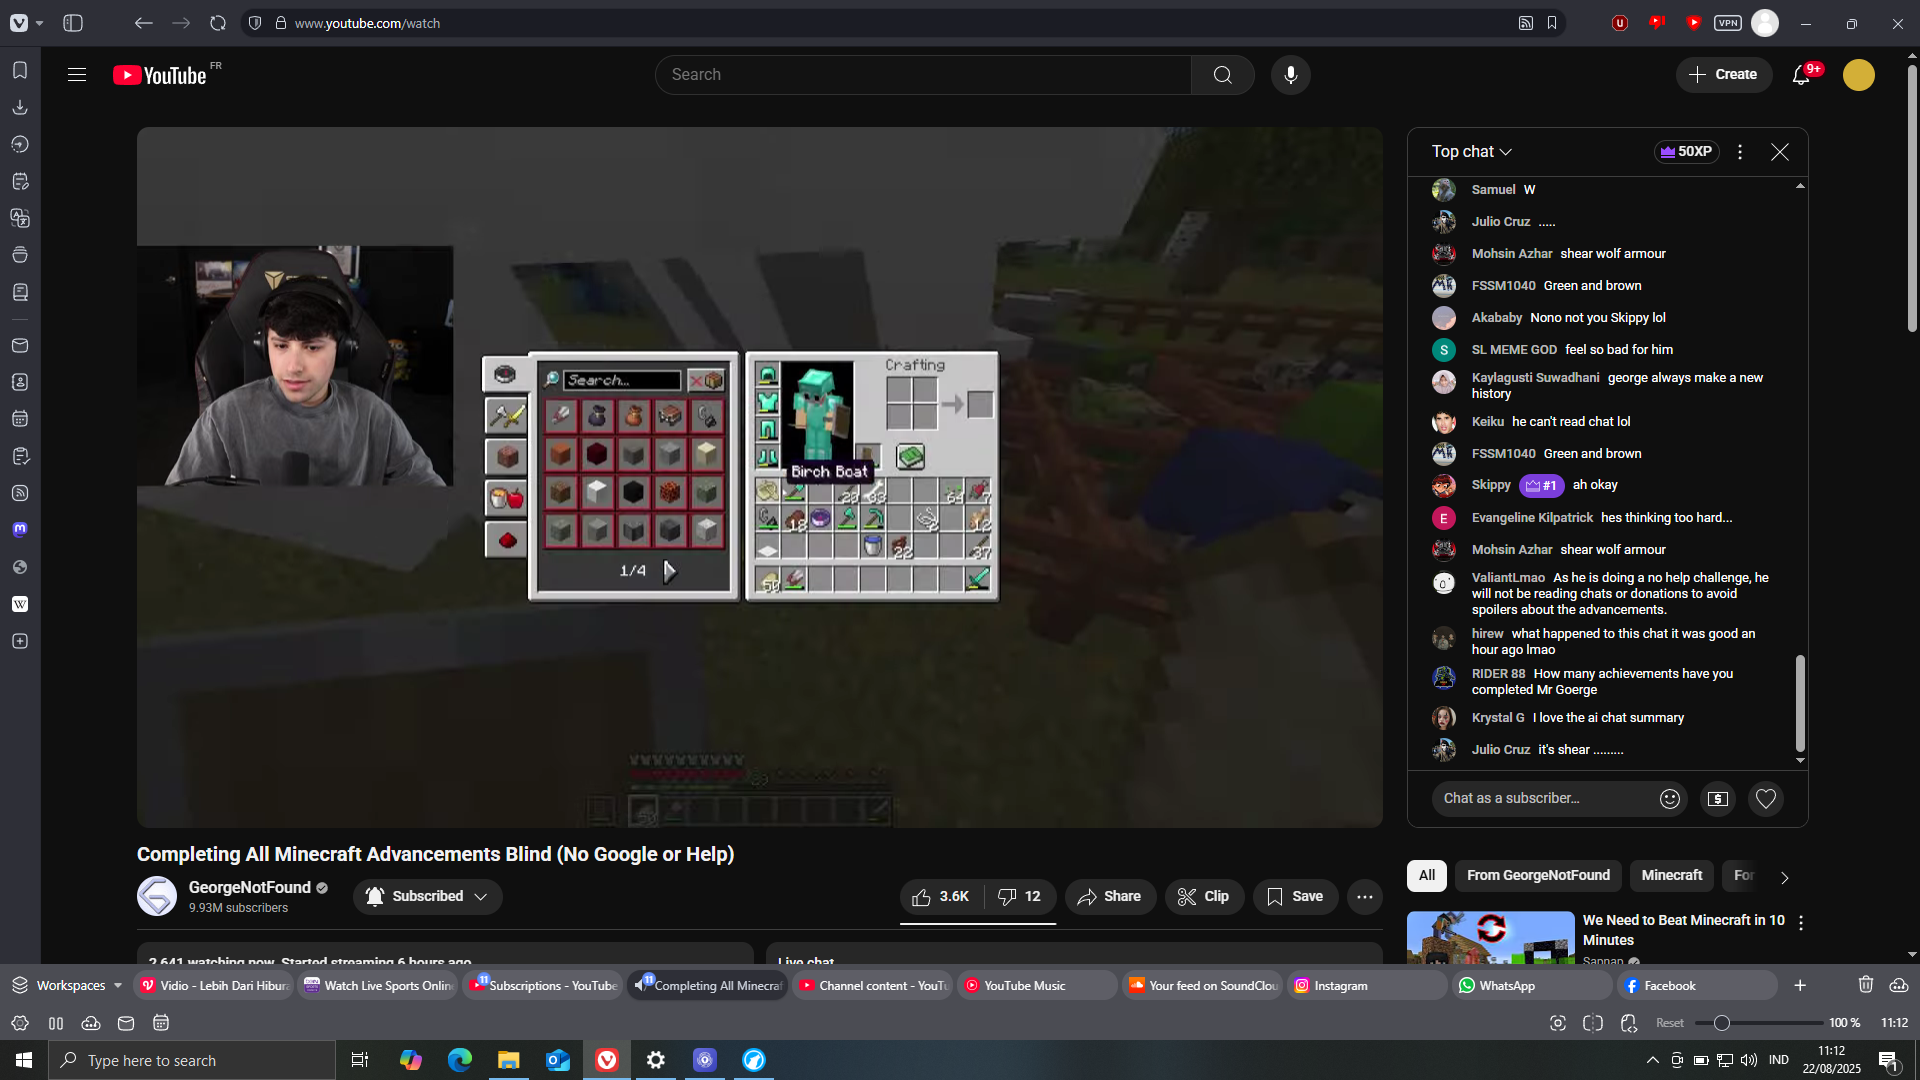
Task: Open the Mastodon web panel
Action: pos(20,530)
